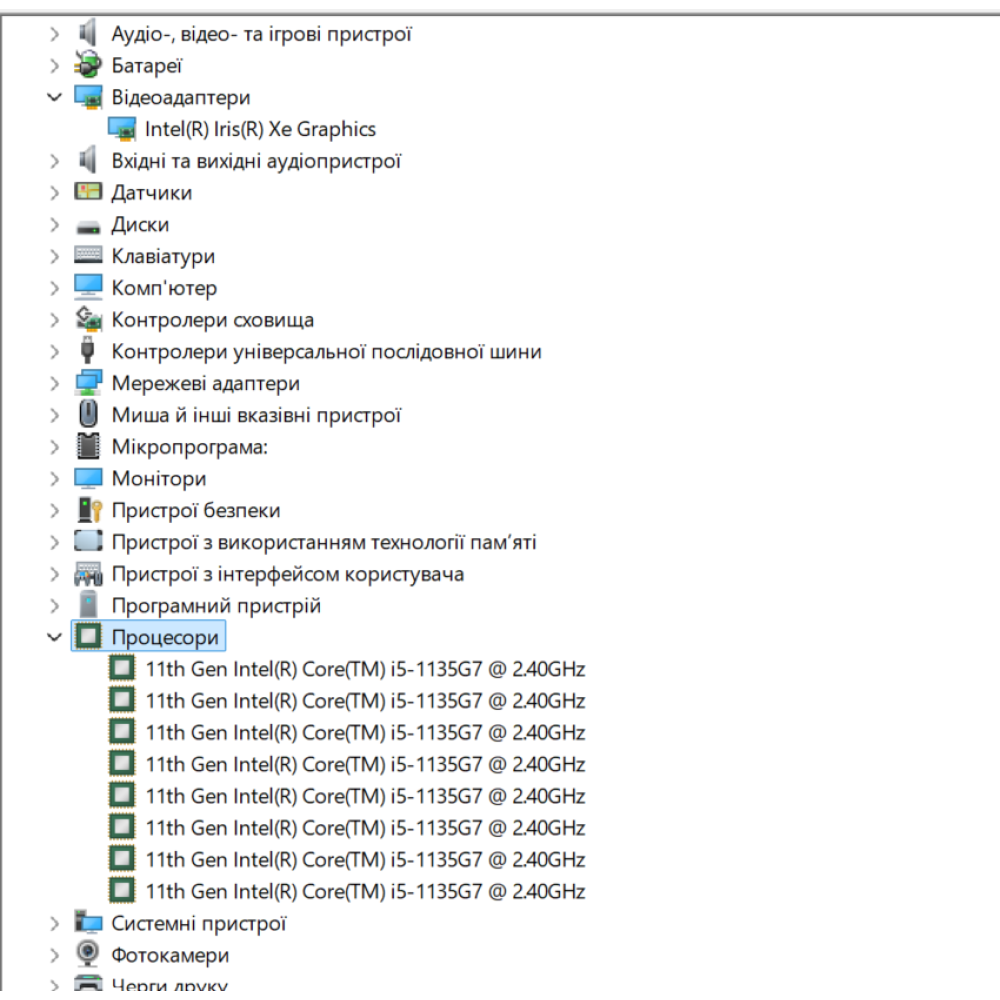Collapse the Відеоадаптери category
The image size is (1000, 1000).
(x=54, y=98)
